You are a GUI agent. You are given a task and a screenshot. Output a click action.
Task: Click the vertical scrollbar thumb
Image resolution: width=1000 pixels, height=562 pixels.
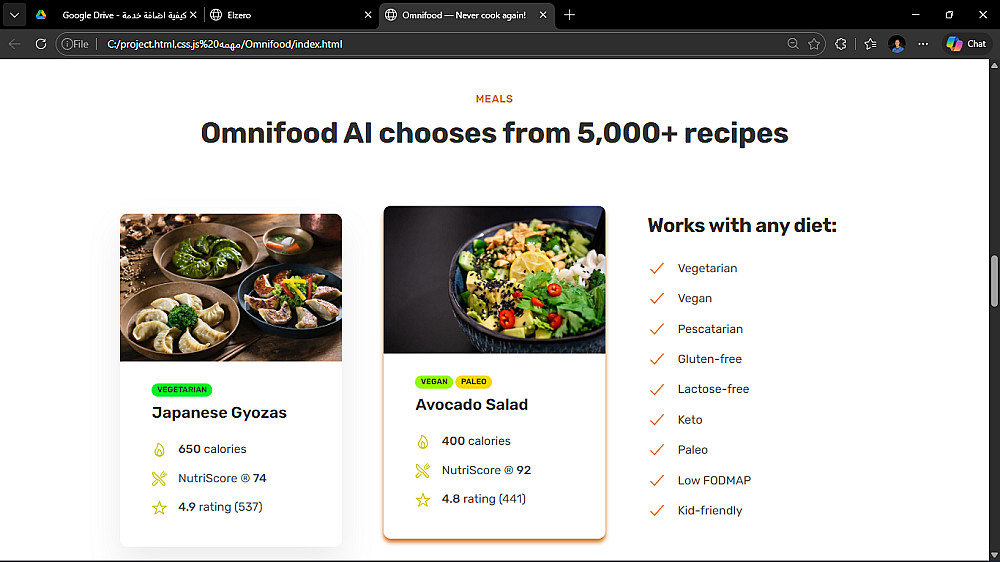pos(994,281)
